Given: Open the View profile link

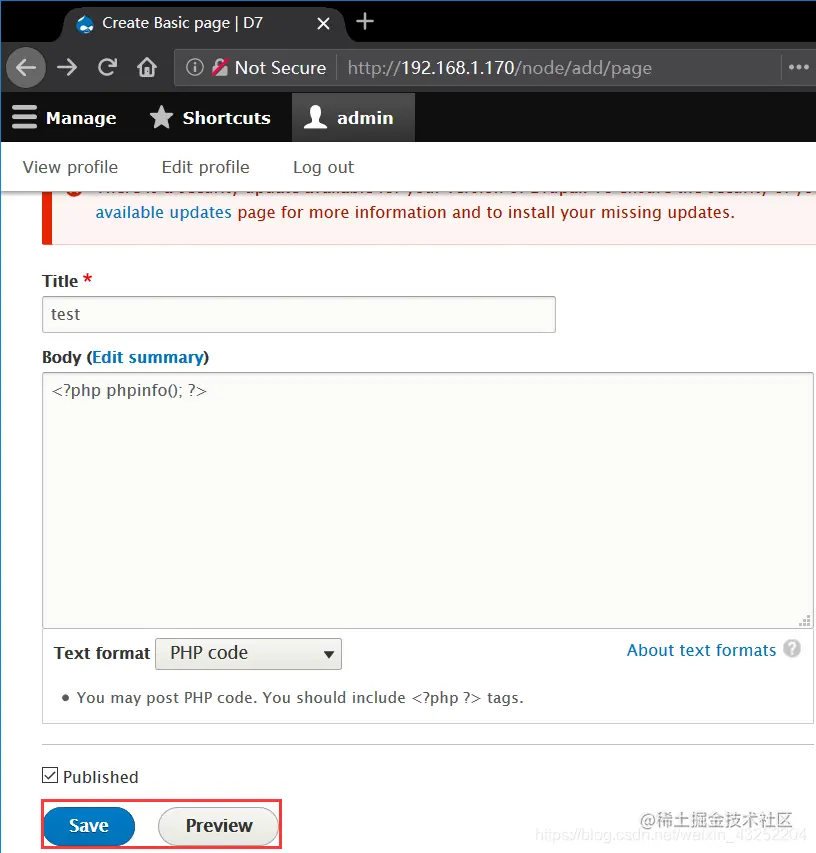Looking at the screenshot, I should 70,167.
